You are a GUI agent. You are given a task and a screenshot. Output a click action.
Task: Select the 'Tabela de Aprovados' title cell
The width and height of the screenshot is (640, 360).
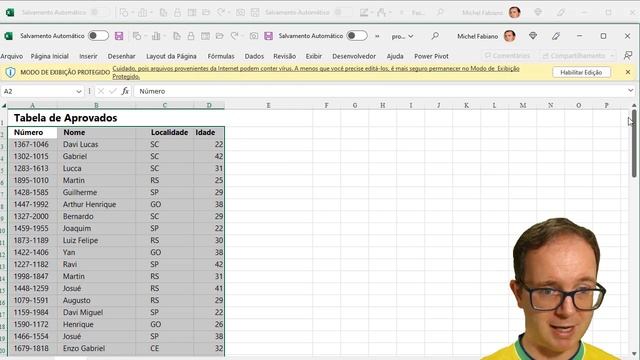tap(65, 118)
